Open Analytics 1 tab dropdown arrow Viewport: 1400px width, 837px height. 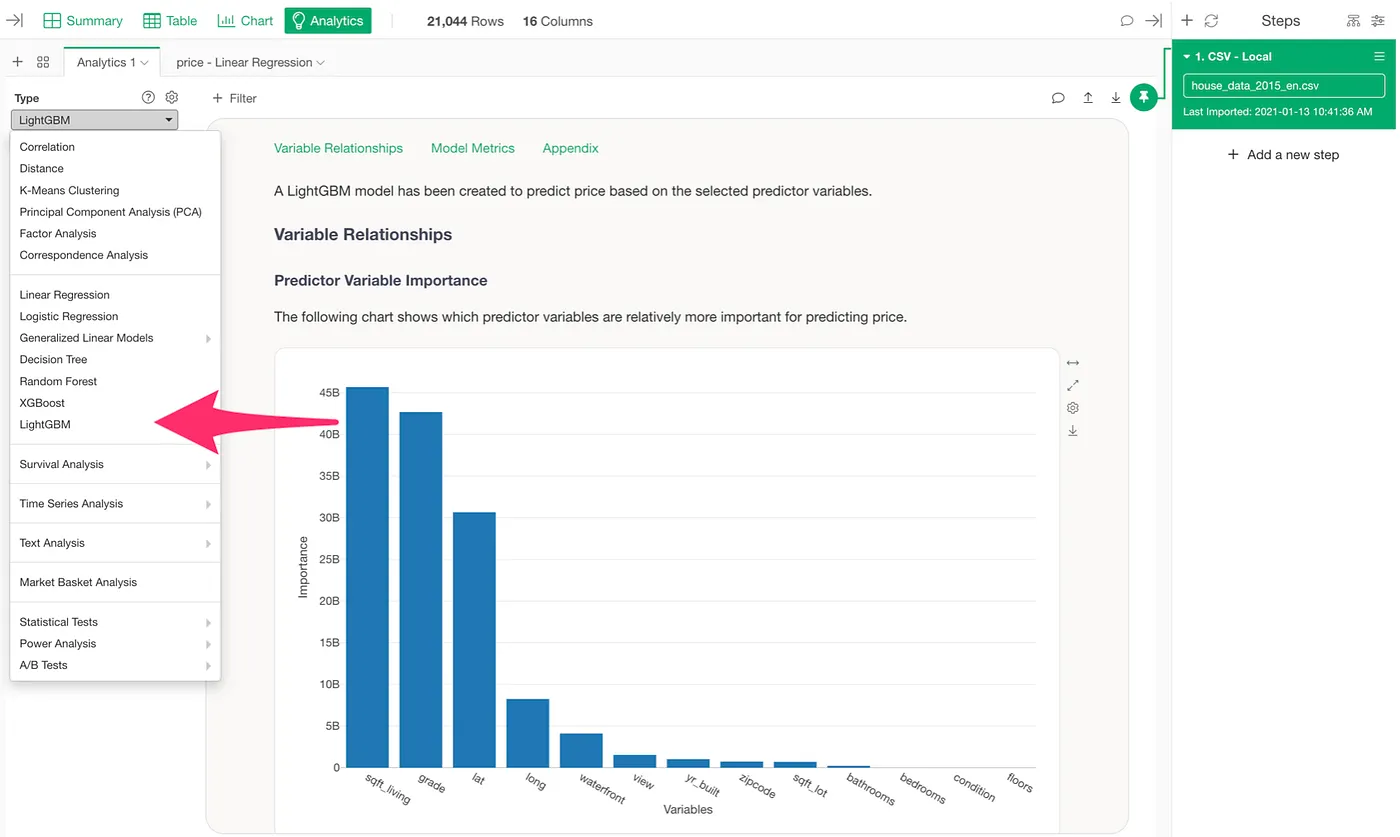tap(145, 63)
